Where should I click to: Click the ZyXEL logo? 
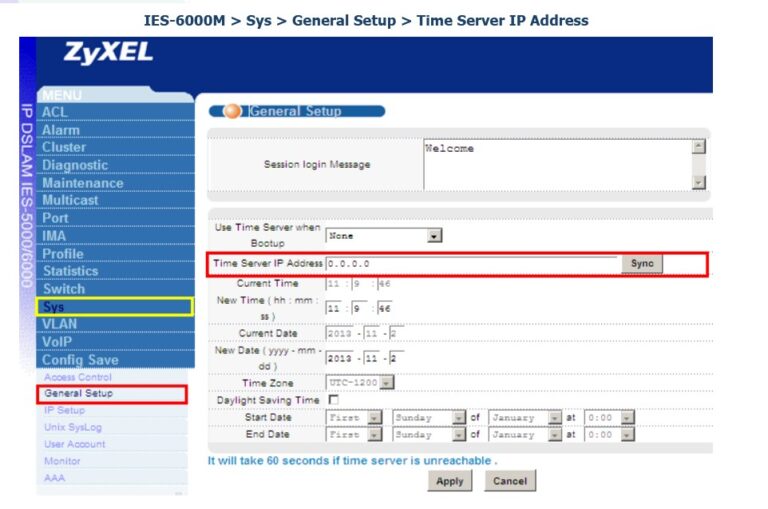point(108,52)
